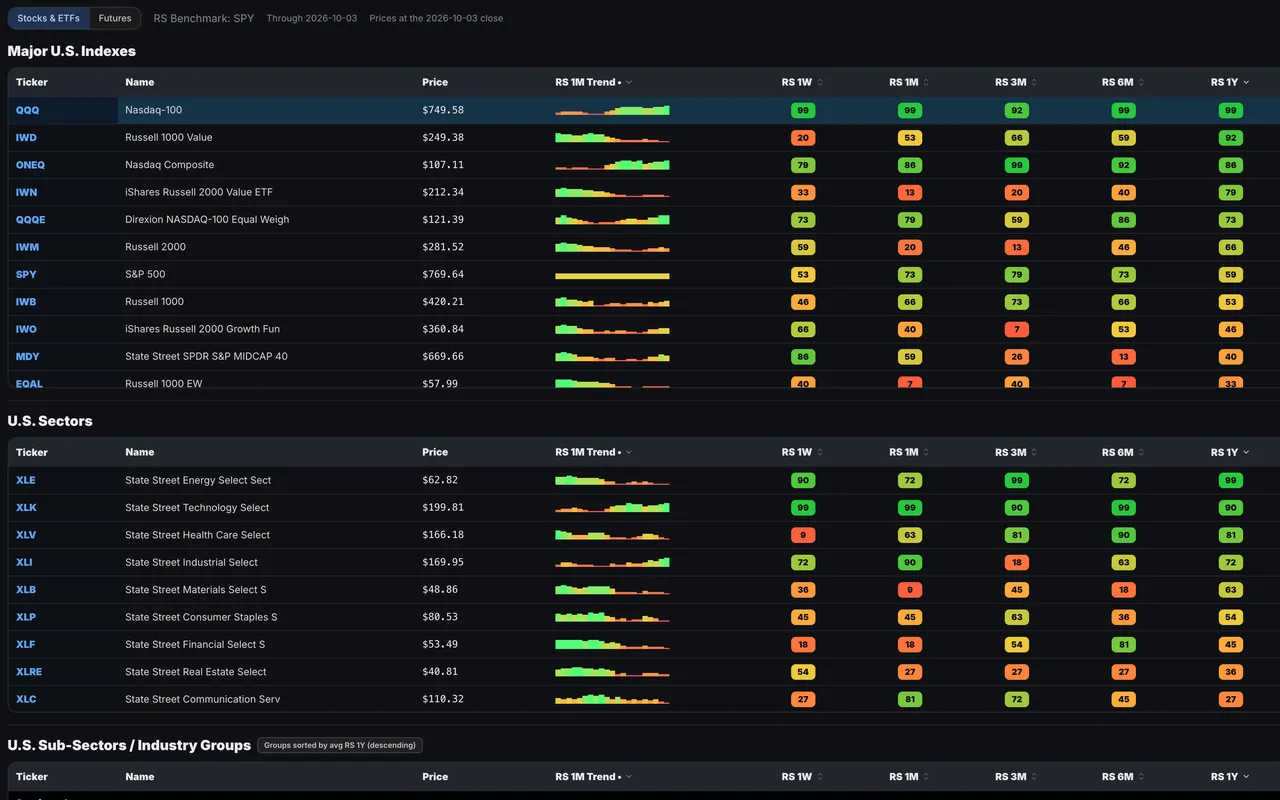Click RS 1W sort icon in Major U.S. Indexes header
The height and width of the screenshot is (800, 1280).
tap(819, 82)
